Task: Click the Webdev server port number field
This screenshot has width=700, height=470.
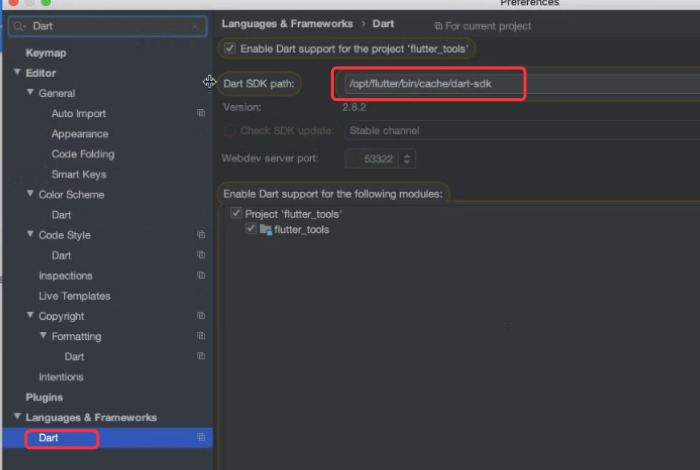Action: coord(373,159)
